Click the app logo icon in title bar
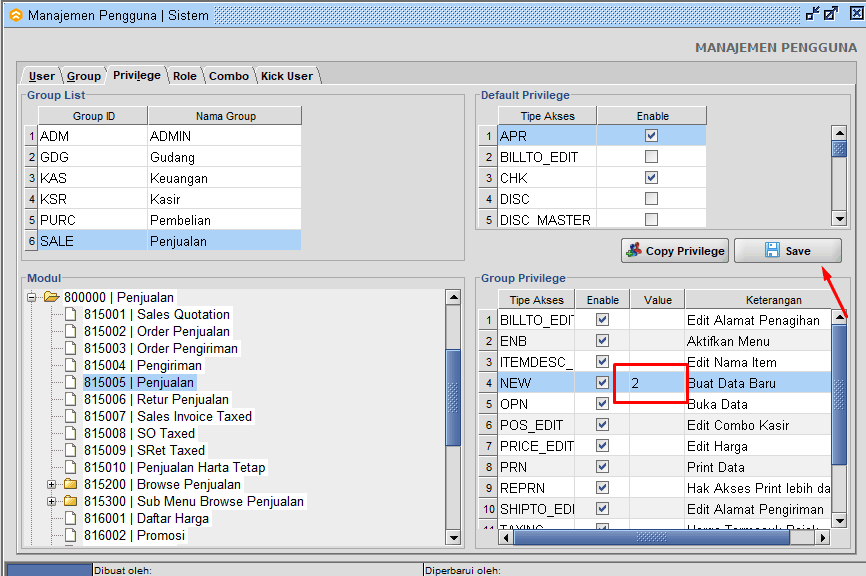The width and height of the screenshot is (866, 576). coord(15,15)
